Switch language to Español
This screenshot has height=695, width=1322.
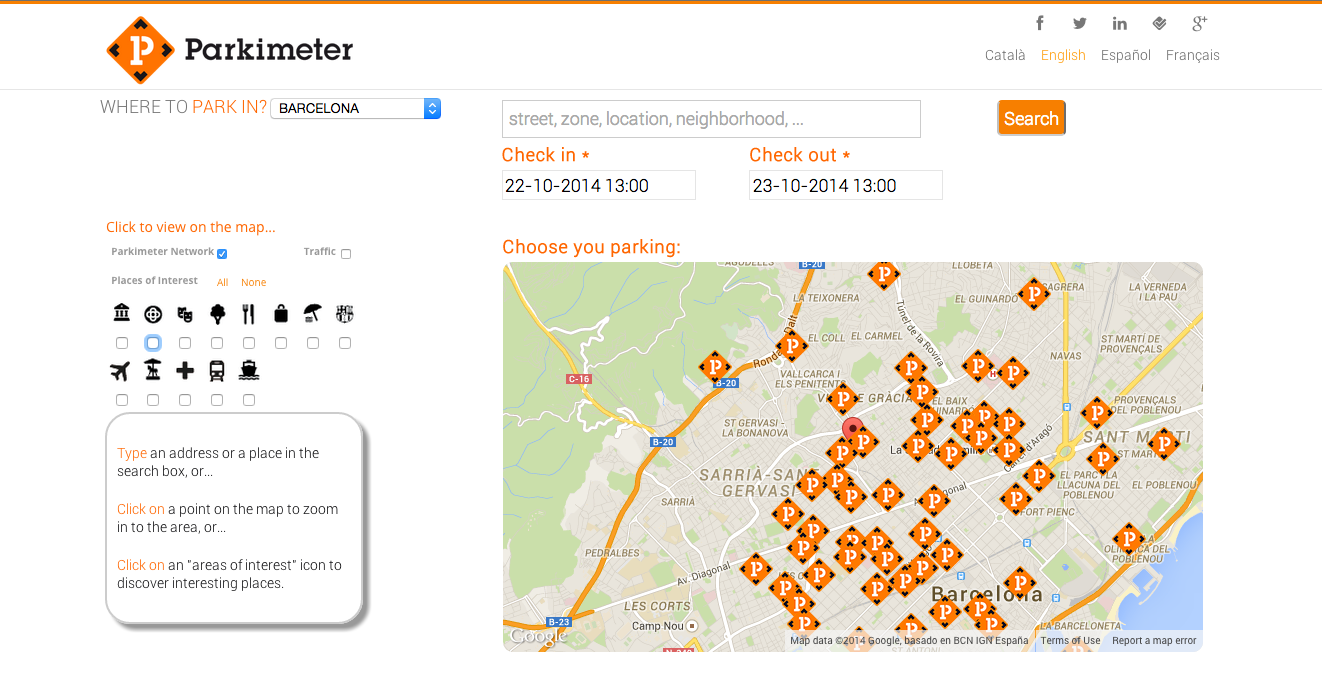(x=1125, y=55)
